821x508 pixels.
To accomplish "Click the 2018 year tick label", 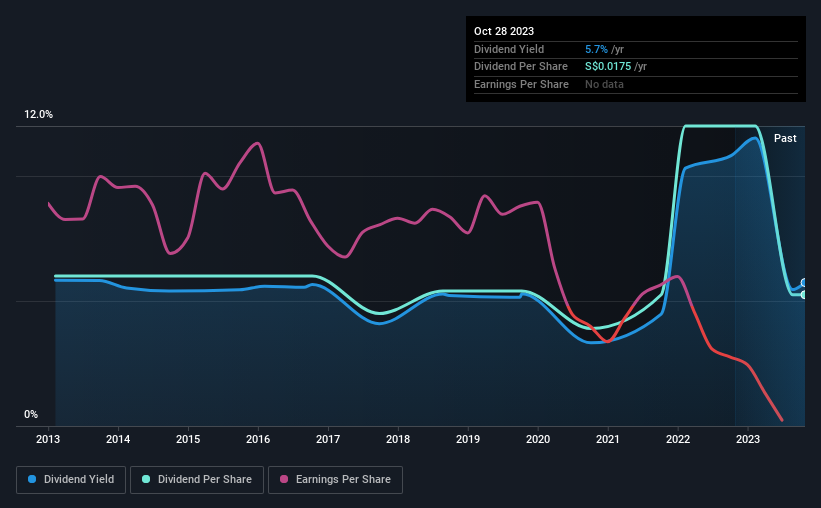I will tap(398, 439).
